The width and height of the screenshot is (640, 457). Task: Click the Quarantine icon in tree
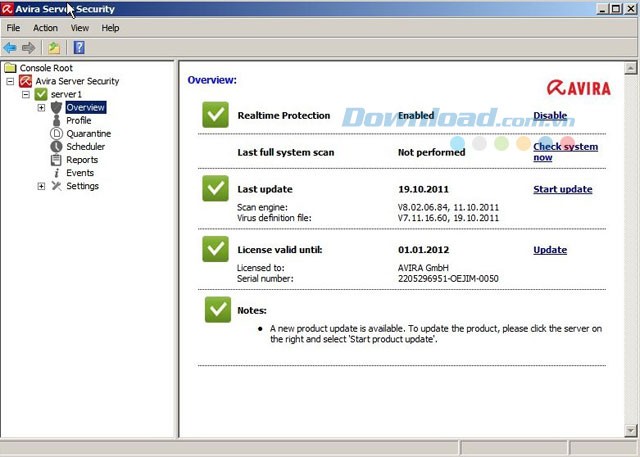(x=56, y=133)
